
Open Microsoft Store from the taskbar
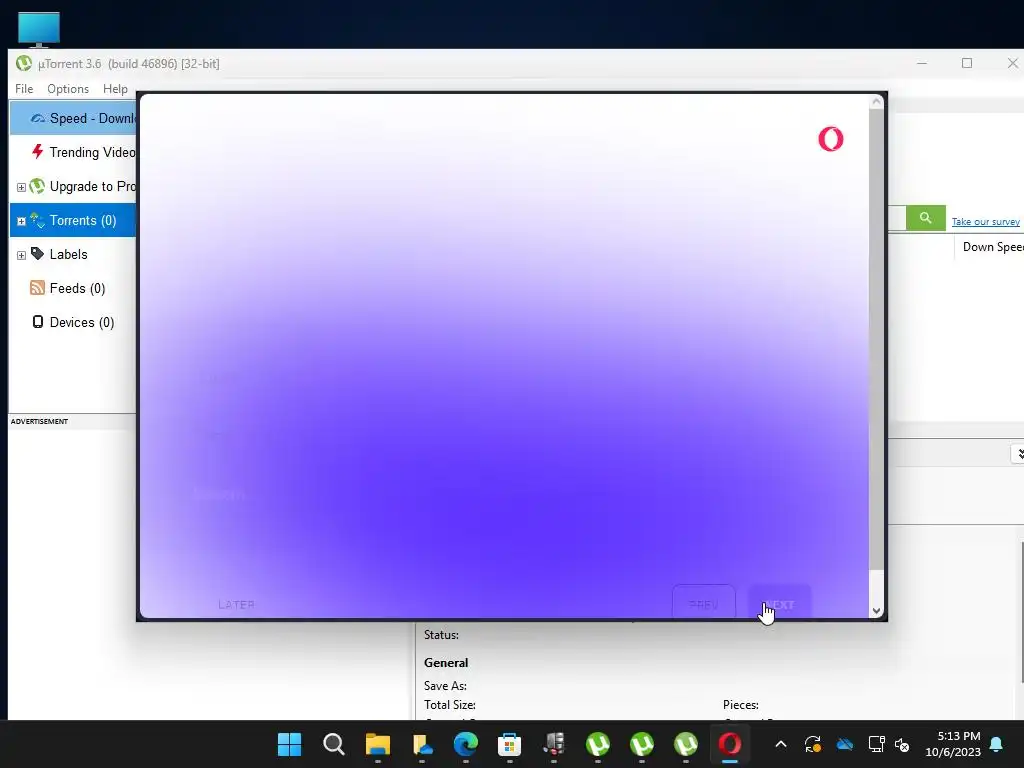(x=509, y=744)
